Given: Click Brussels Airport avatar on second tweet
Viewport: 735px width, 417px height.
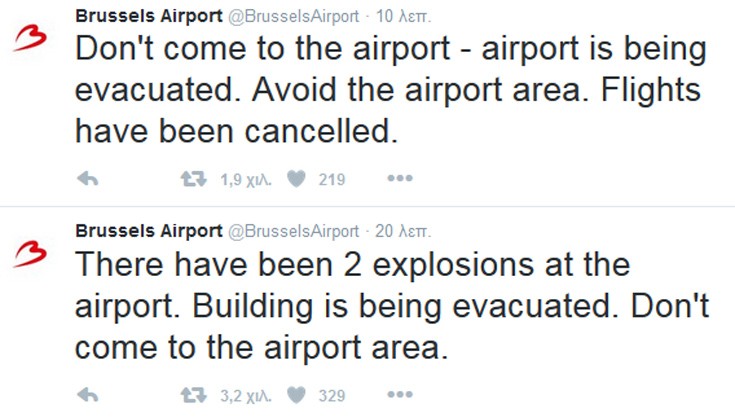Looking at the screenshot, I should click(x=30, y=254).
